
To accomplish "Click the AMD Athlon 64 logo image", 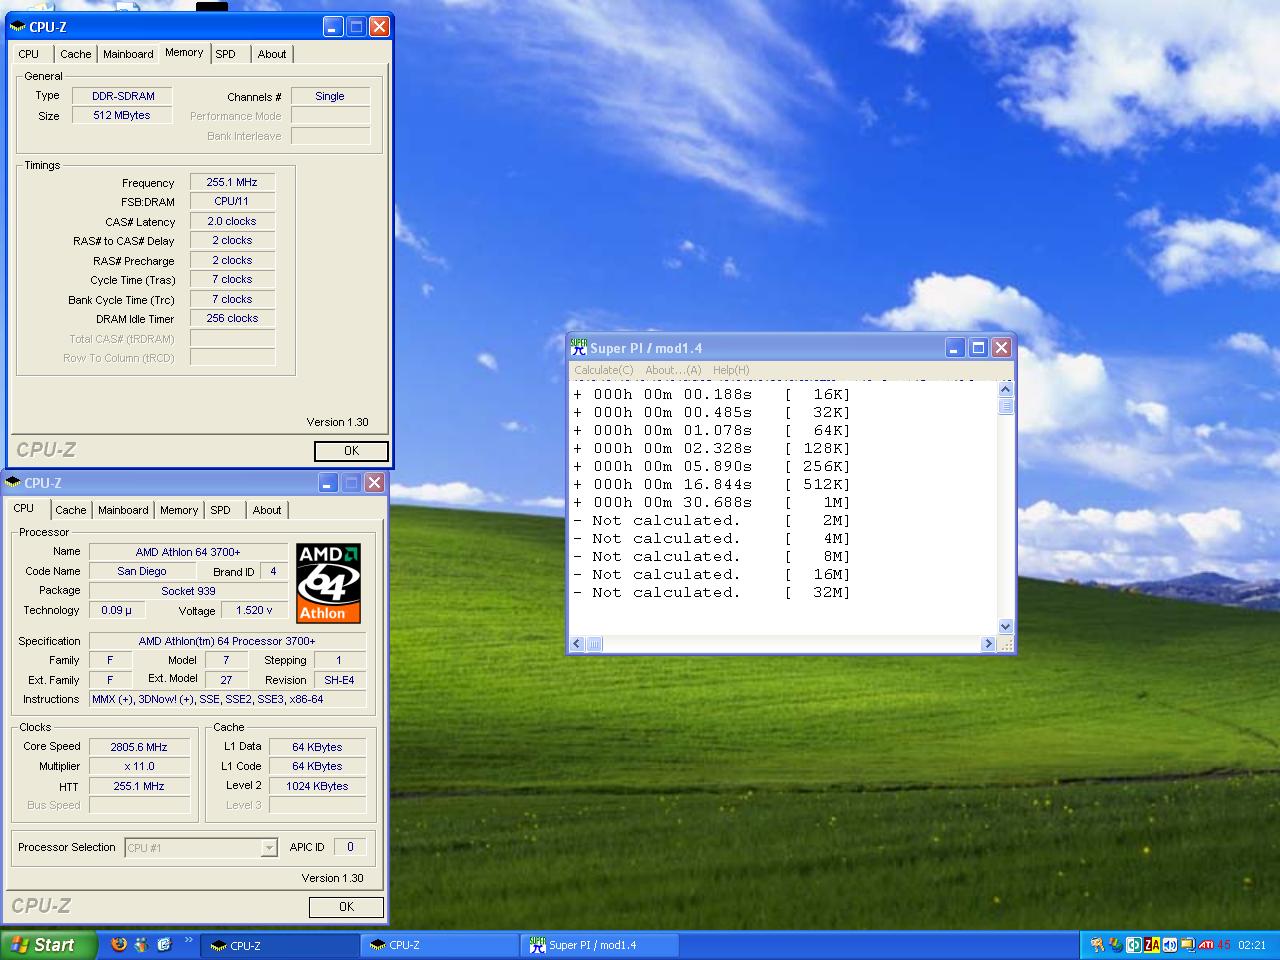I will tap(328, 583).
